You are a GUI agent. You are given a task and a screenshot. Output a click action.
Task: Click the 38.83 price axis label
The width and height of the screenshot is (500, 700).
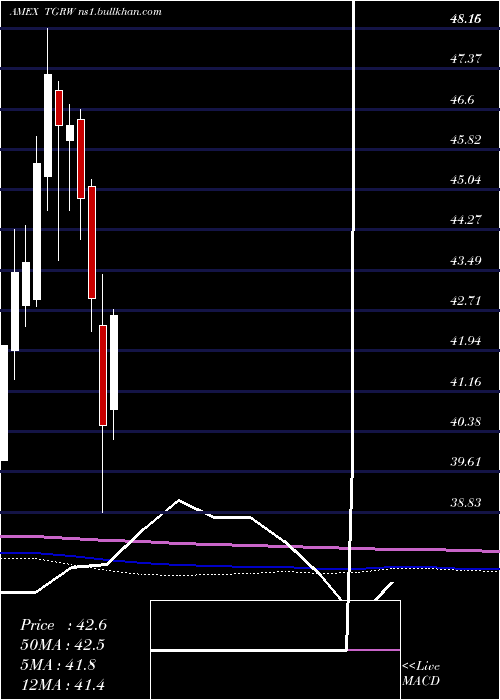pyautogui.click(x=467, y=503)
